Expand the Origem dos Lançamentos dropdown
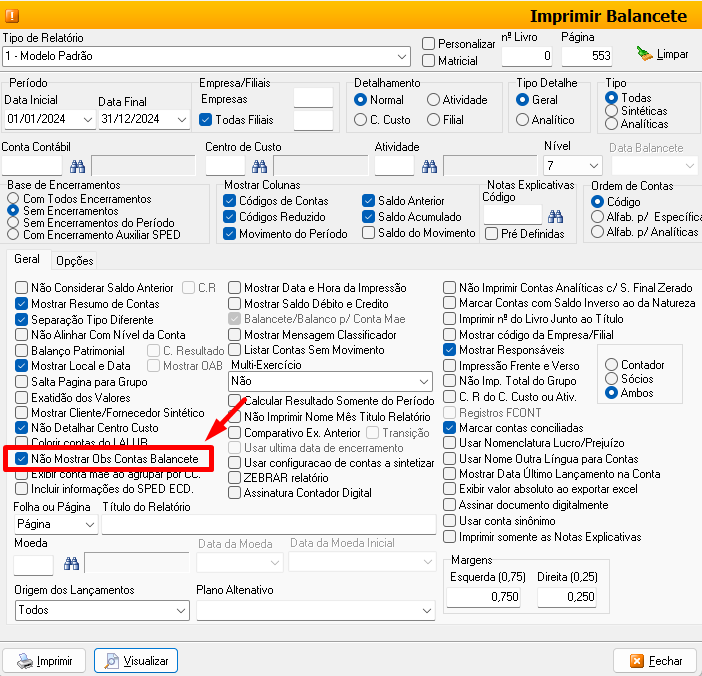 (180, 610)
